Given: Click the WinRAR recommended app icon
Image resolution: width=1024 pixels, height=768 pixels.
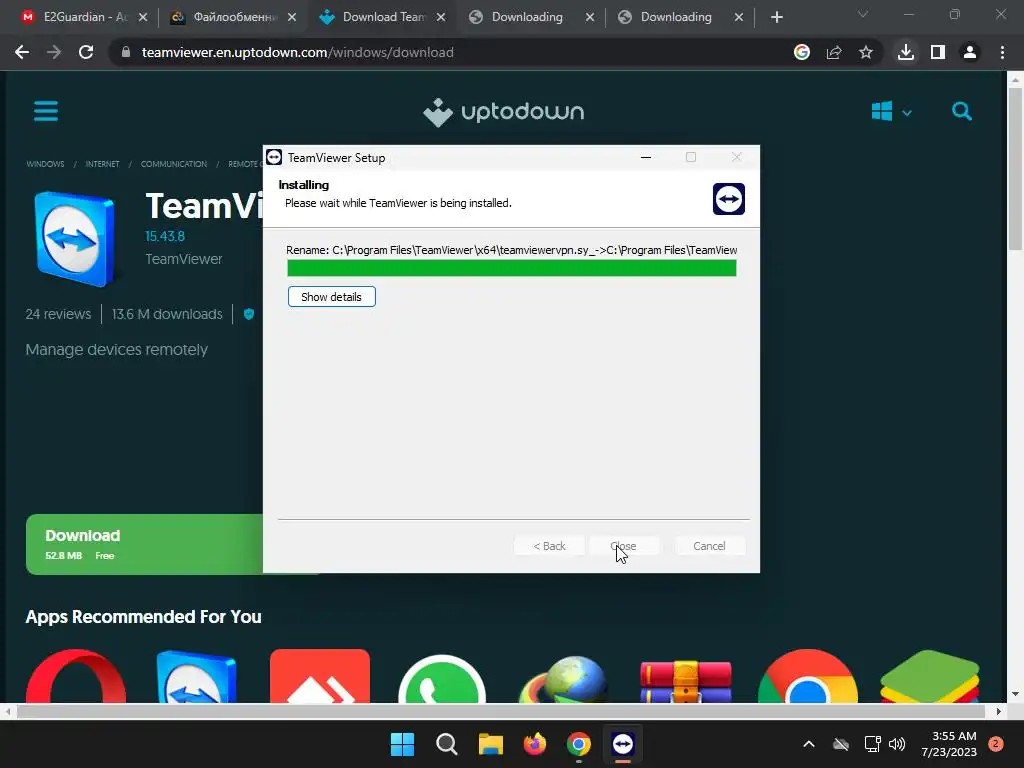Looking at the screenshot, I should (x=686, y=681).
